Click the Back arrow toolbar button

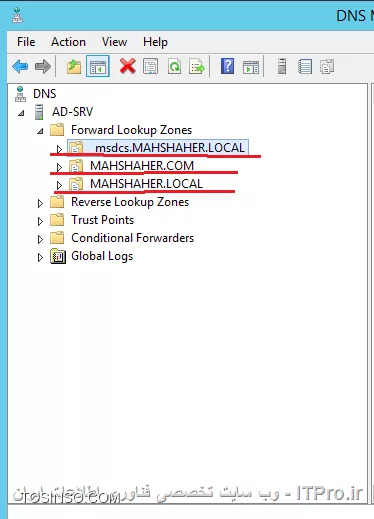[20, 66]
